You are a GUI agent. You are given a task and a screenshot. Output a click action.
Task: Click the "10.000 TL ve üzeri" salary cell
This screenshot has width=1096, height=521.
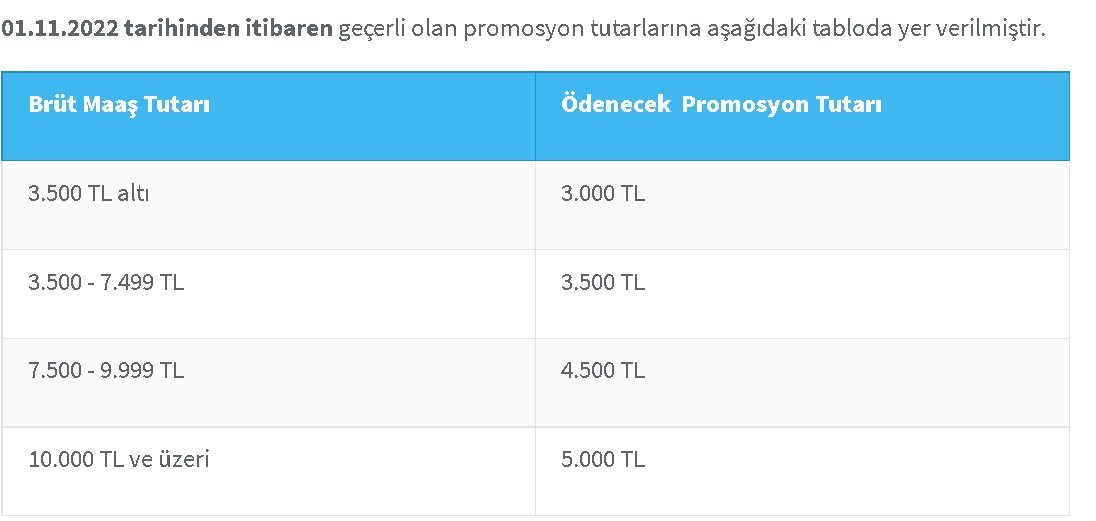pos(119,459)
